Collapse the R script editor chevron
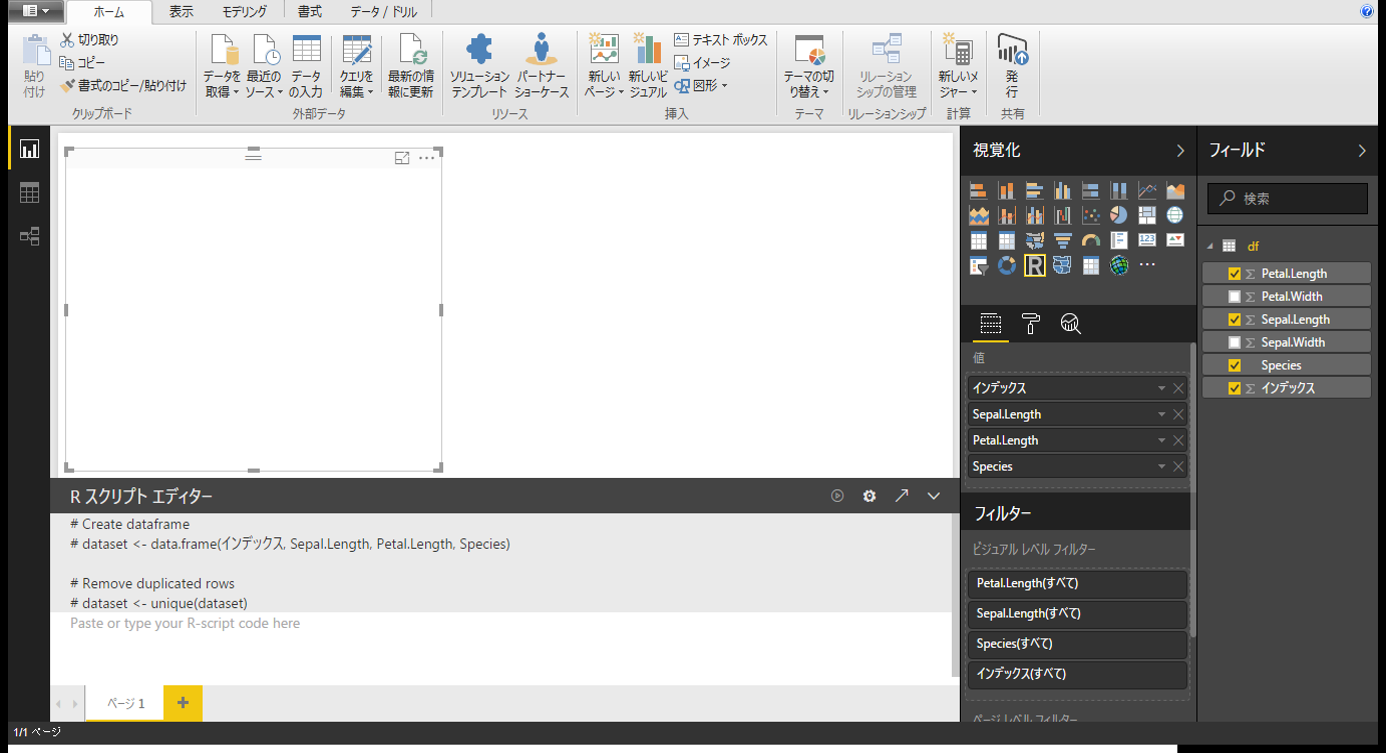1386x753 pixels. pyautogui.click(x=933, y=495)
